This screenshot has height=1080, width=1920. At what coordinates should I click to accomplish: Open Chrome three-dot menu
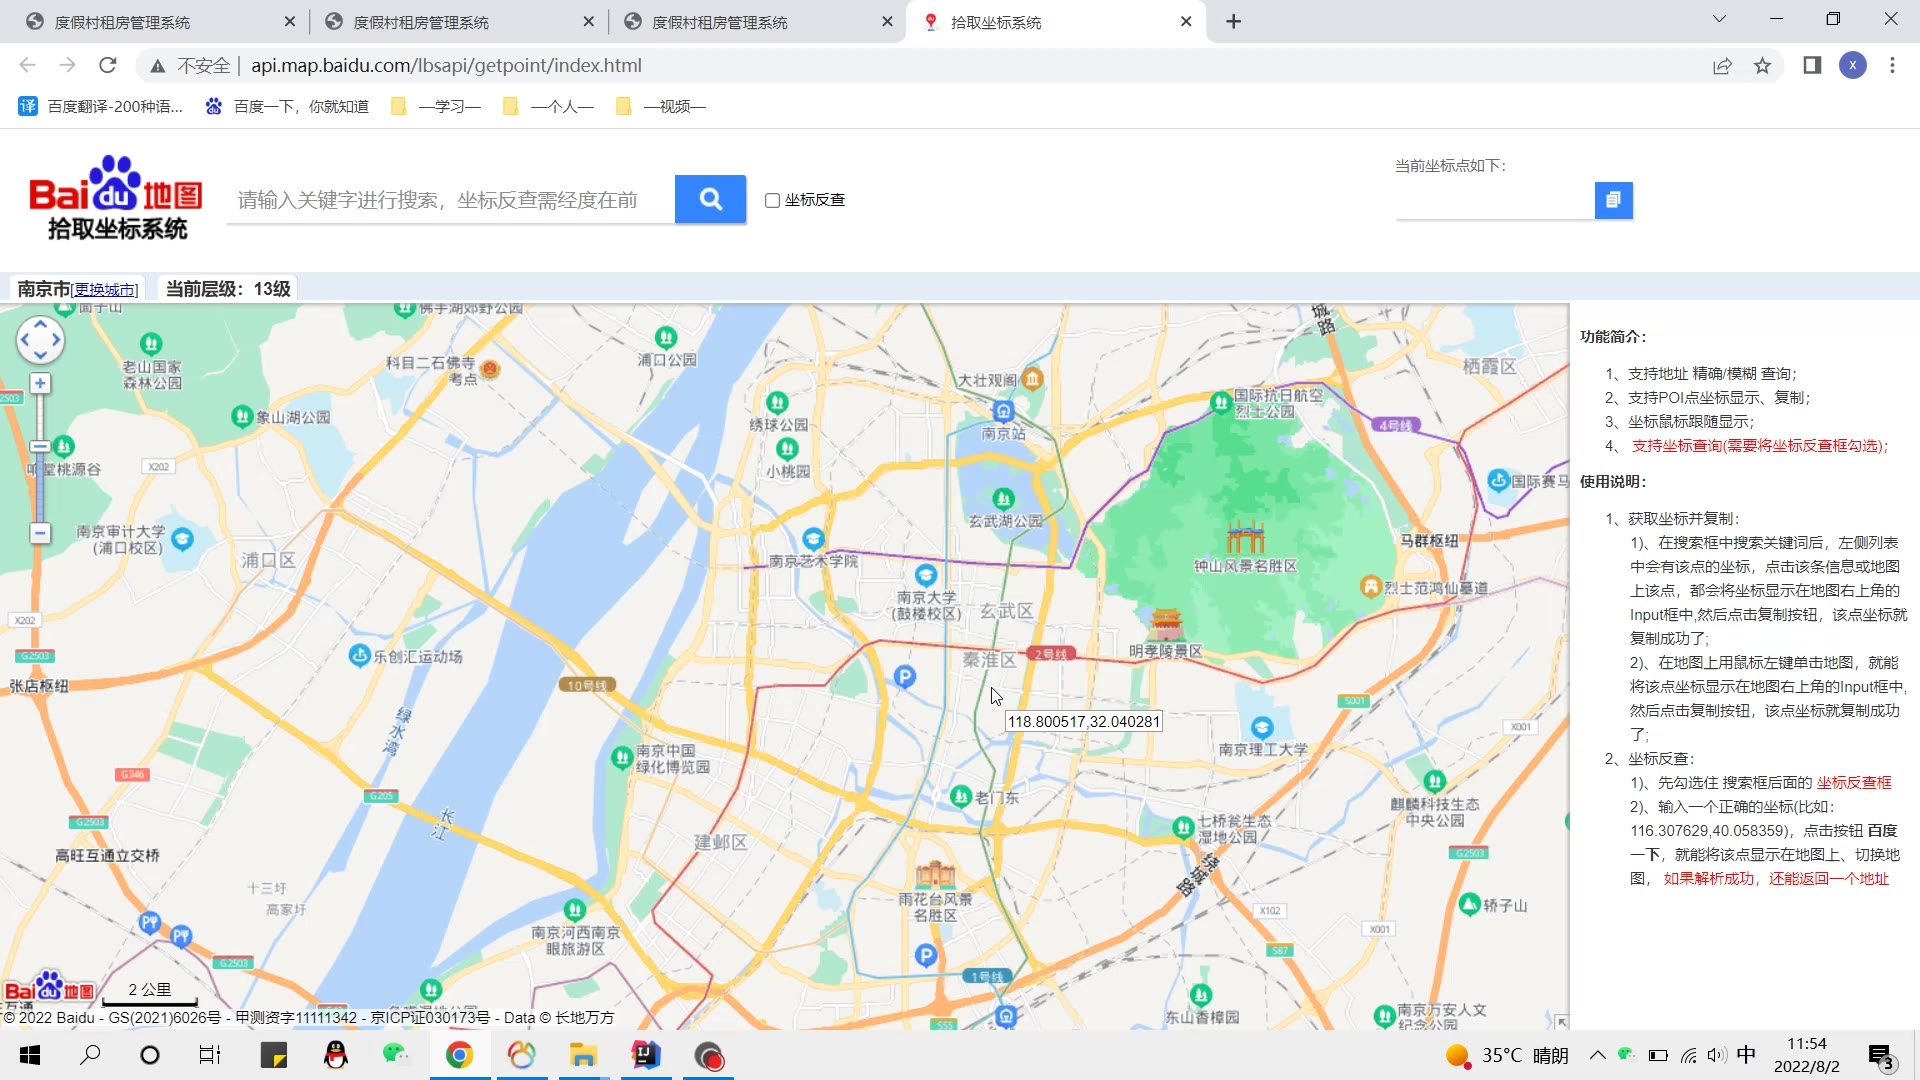tap(1892, 65)
